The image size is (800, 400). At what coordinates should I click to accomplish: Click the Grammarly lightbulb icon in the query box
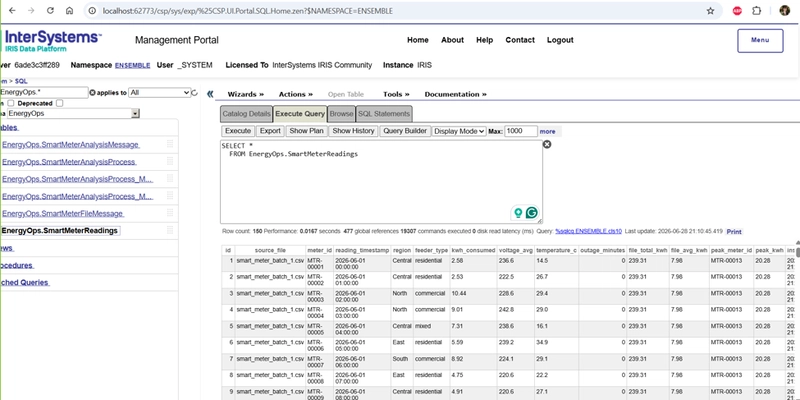[x=518, y=213]
